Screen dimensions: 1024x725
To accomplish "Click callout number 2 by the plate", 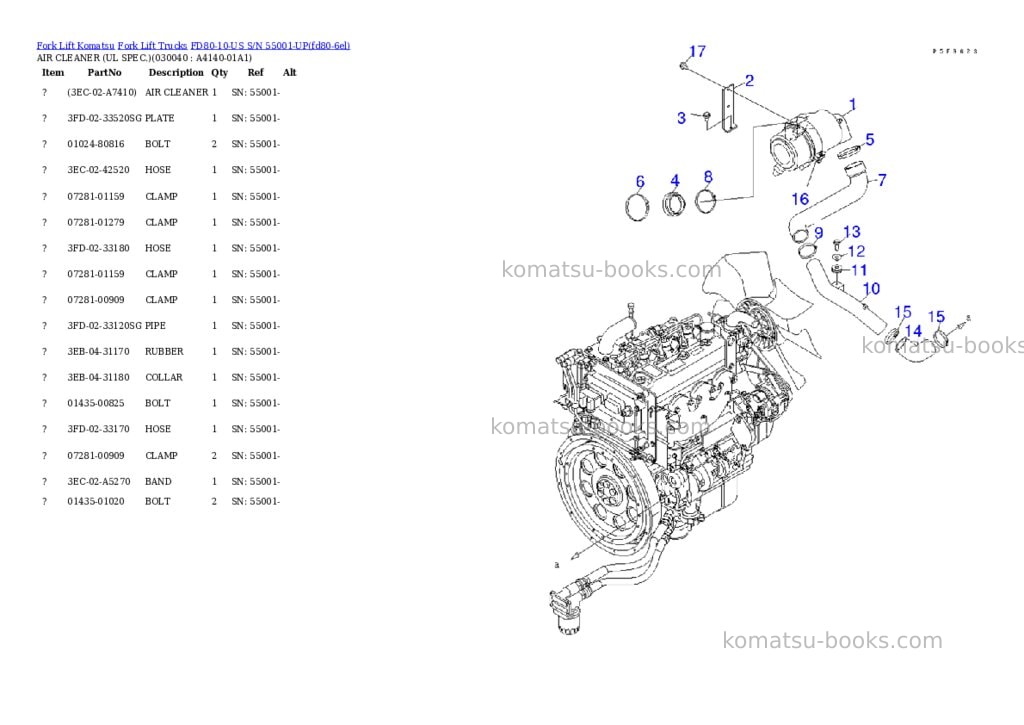I will pyautogui.click(x=749, y=80).
